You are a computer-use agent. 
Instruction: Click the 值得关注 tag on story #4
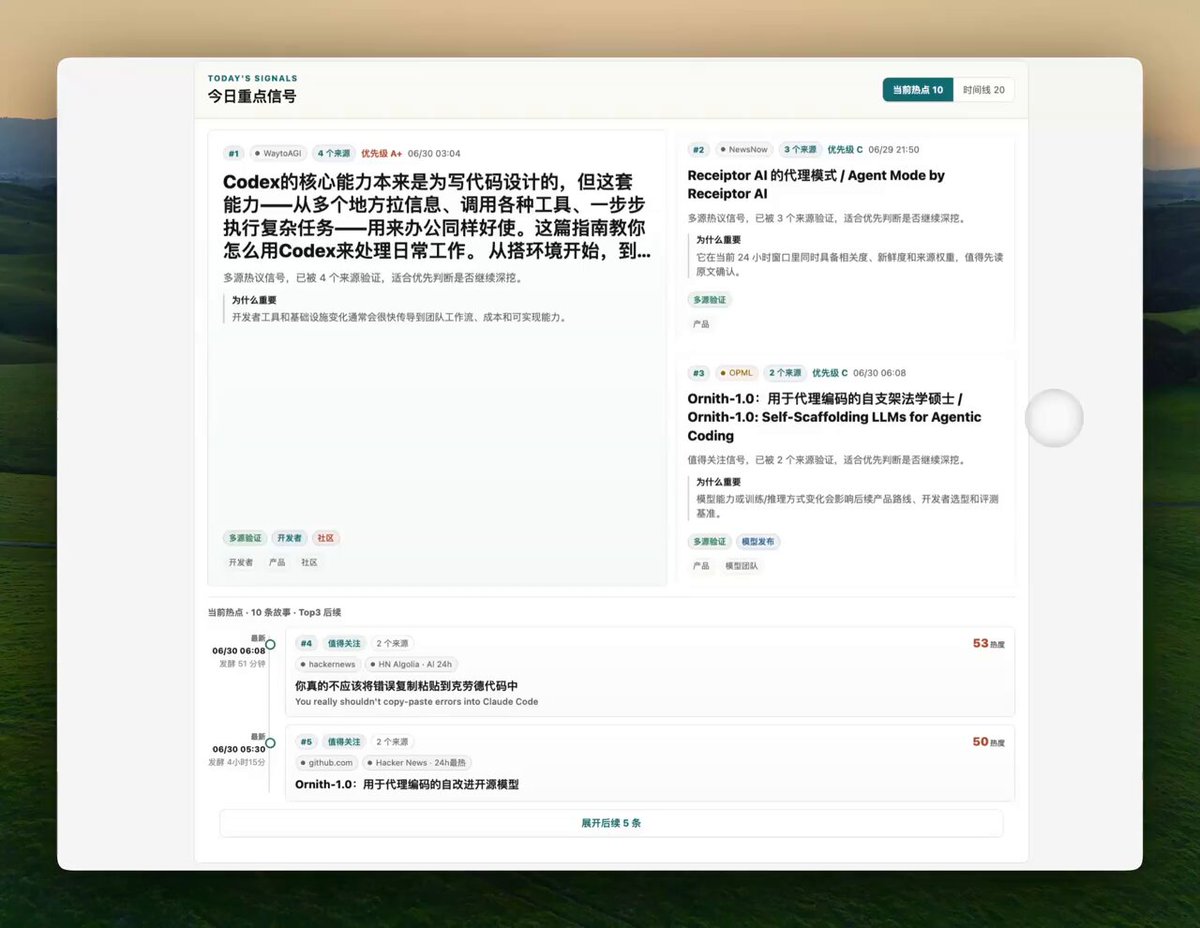pyautogui.click(x=344, y=643)
